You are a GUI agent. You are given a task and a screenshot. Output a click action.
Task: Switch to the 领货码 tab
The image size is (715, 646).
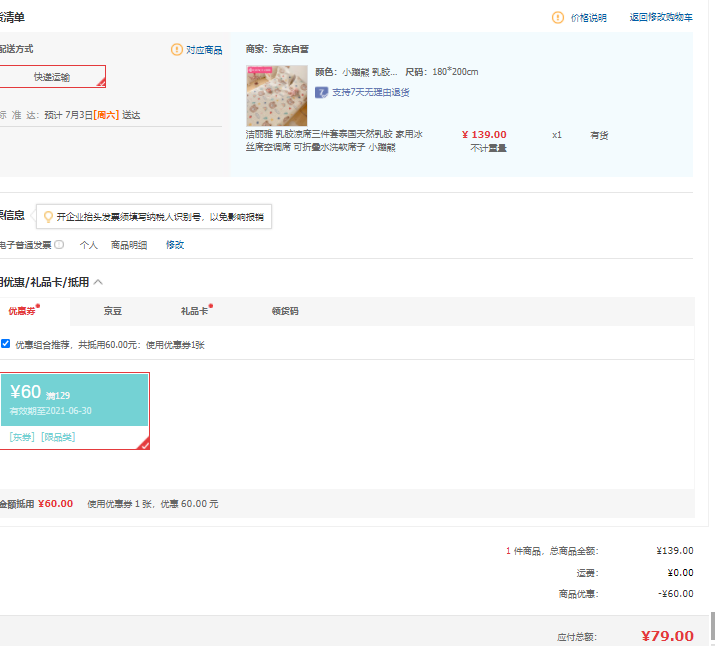click(285, 311)
